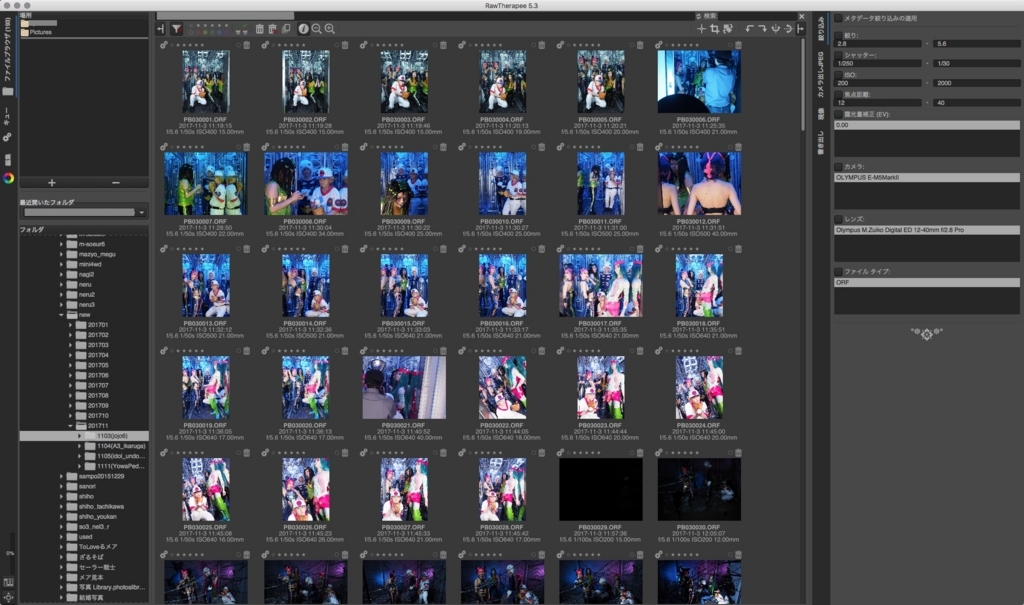
Task: Click the zoom in magnifier icon
Action: [x=330, y=29]
